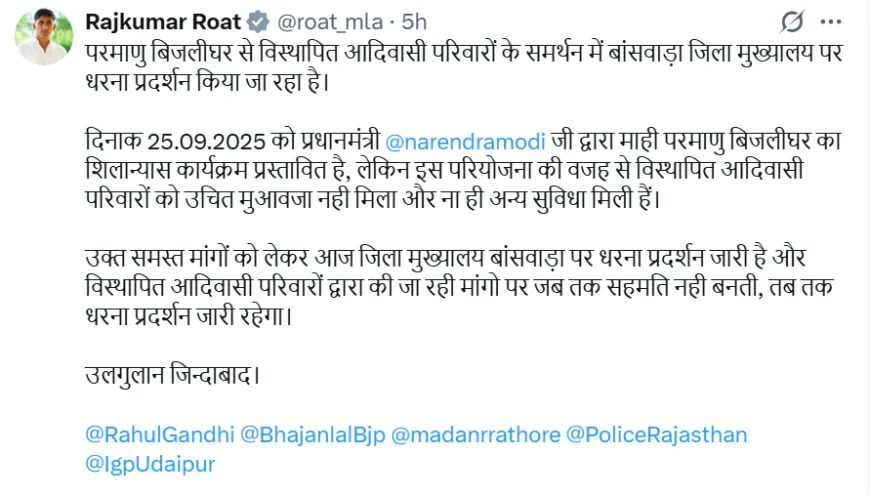870x495 pixels.
Task: Click the @IgpUdaipur mention
Action: click(x=151, y=464)
